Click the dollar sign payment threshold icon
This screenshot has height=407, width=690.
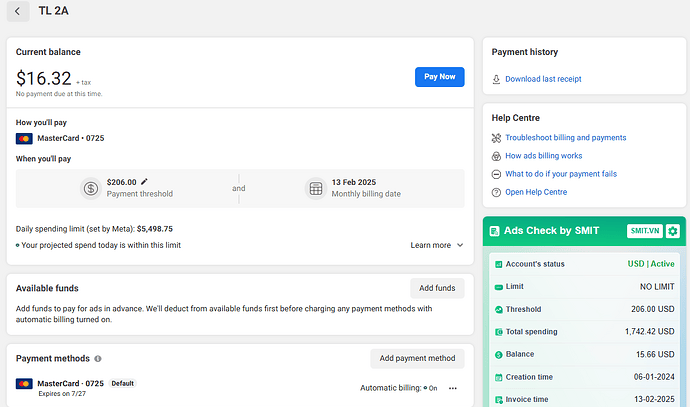click(x=91, y=188)
